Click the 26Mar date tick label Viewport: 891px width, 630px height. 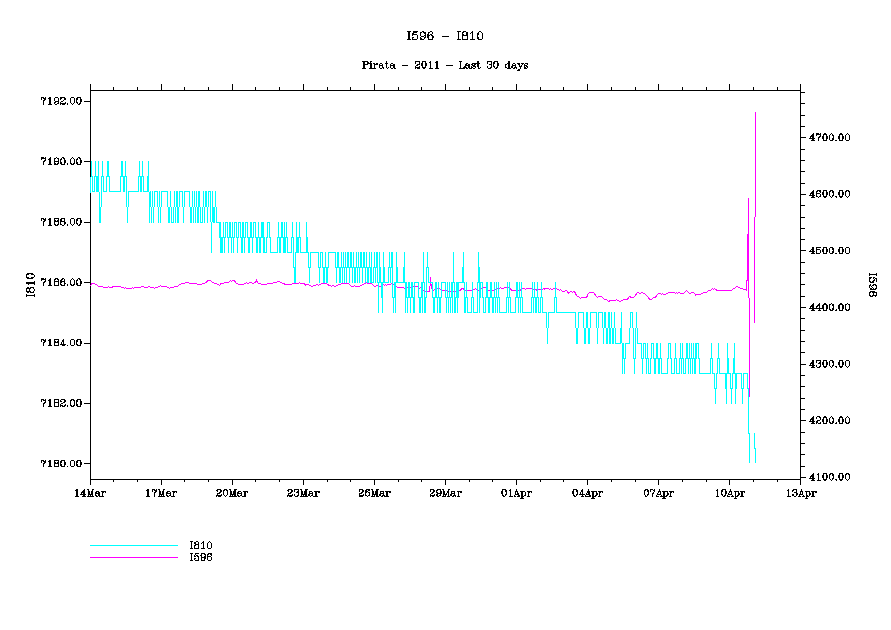coord(374,493)
